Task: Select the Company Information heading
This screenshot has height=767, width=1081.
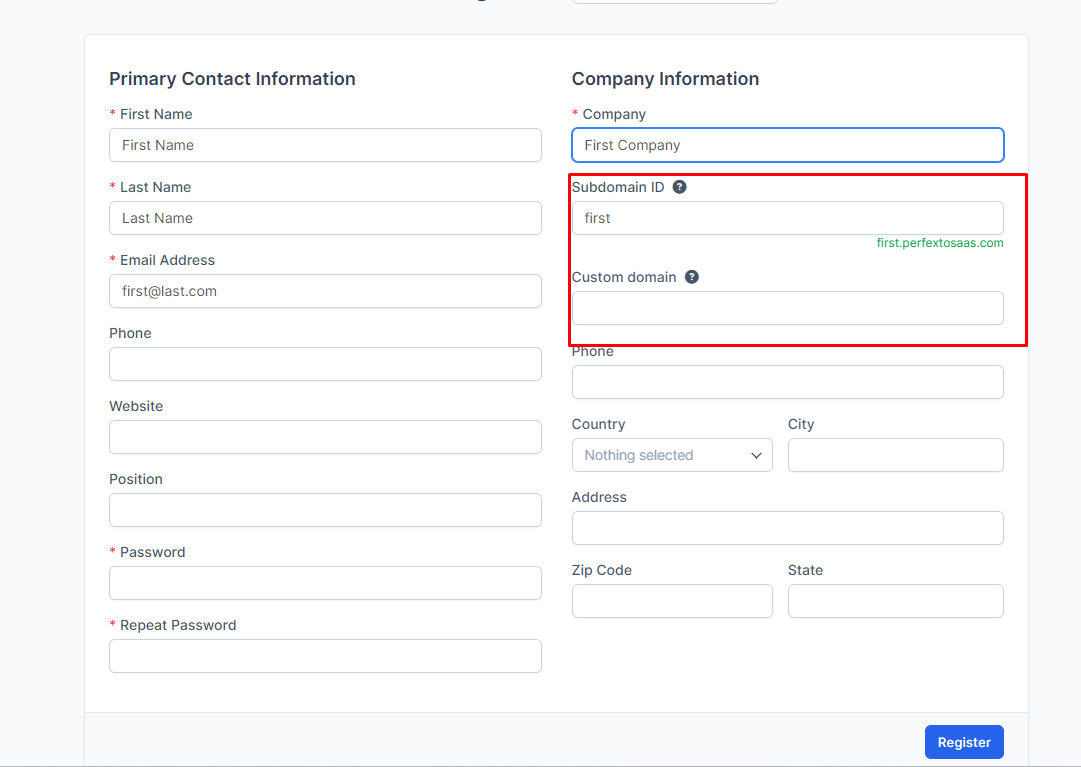Action: coord(665,79)
